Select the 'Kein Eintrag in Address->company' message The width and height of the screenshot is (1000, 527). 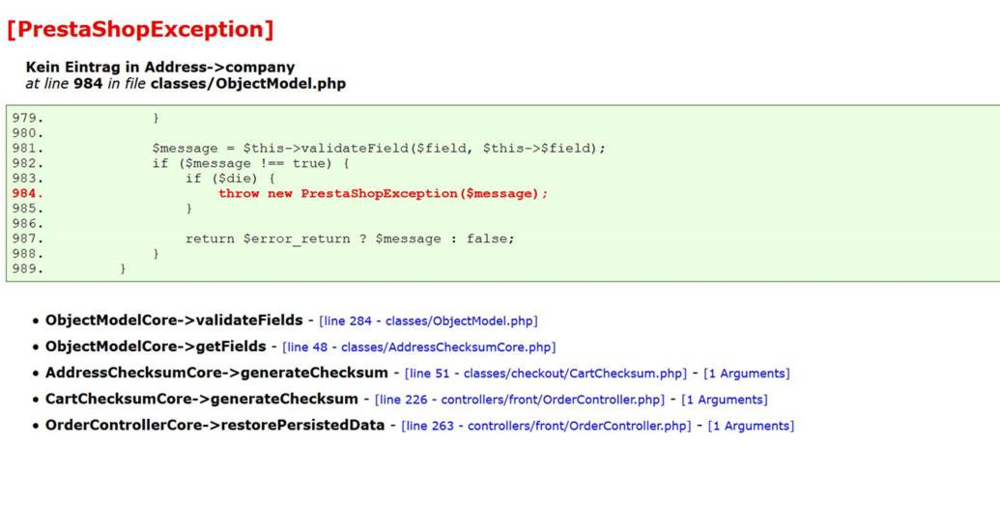click(x=160, y=67)
